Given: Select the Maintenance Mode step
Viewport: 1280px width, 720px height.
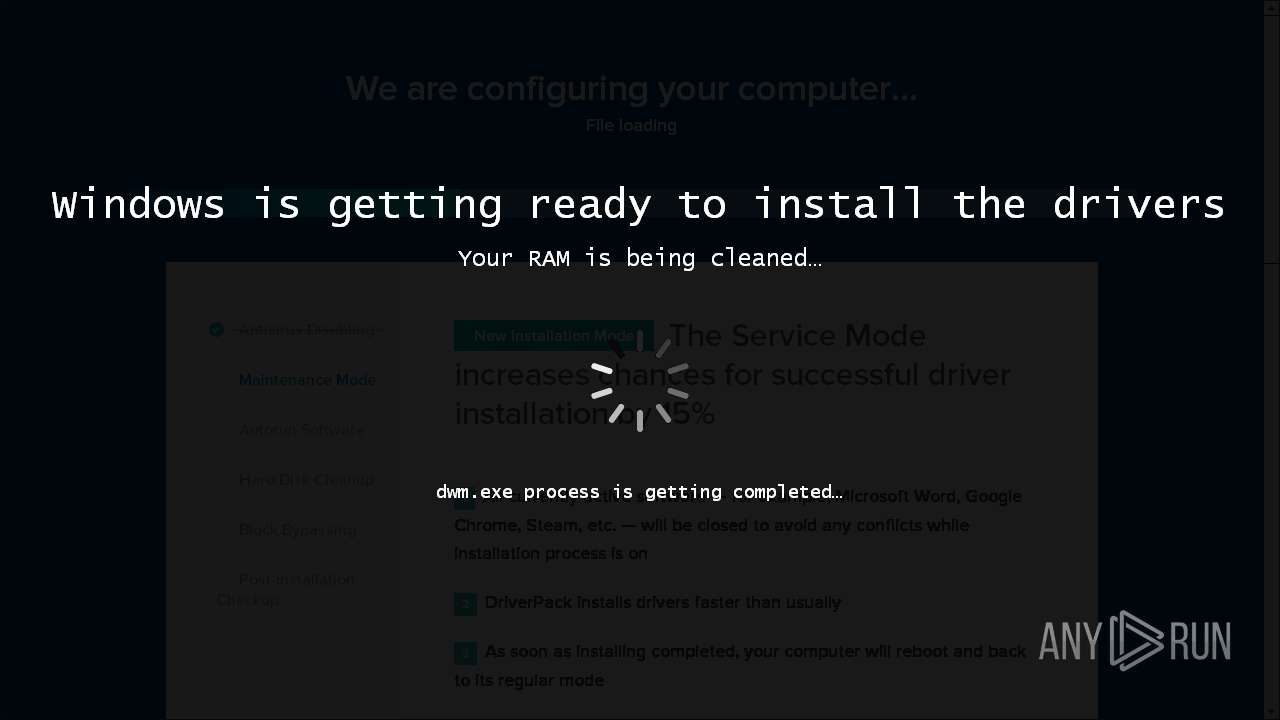Looking at the screenshot, I should point(307,380).
